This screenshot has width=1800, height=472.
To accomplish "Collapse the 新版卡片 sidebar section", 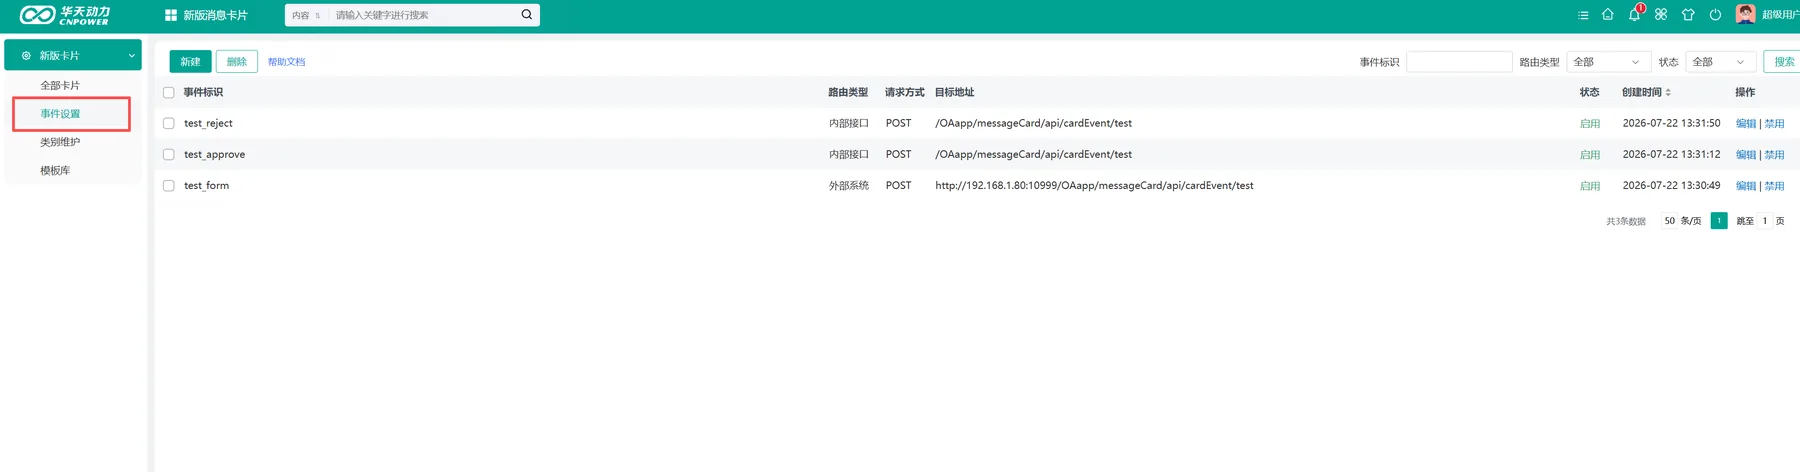I will 73,55.
